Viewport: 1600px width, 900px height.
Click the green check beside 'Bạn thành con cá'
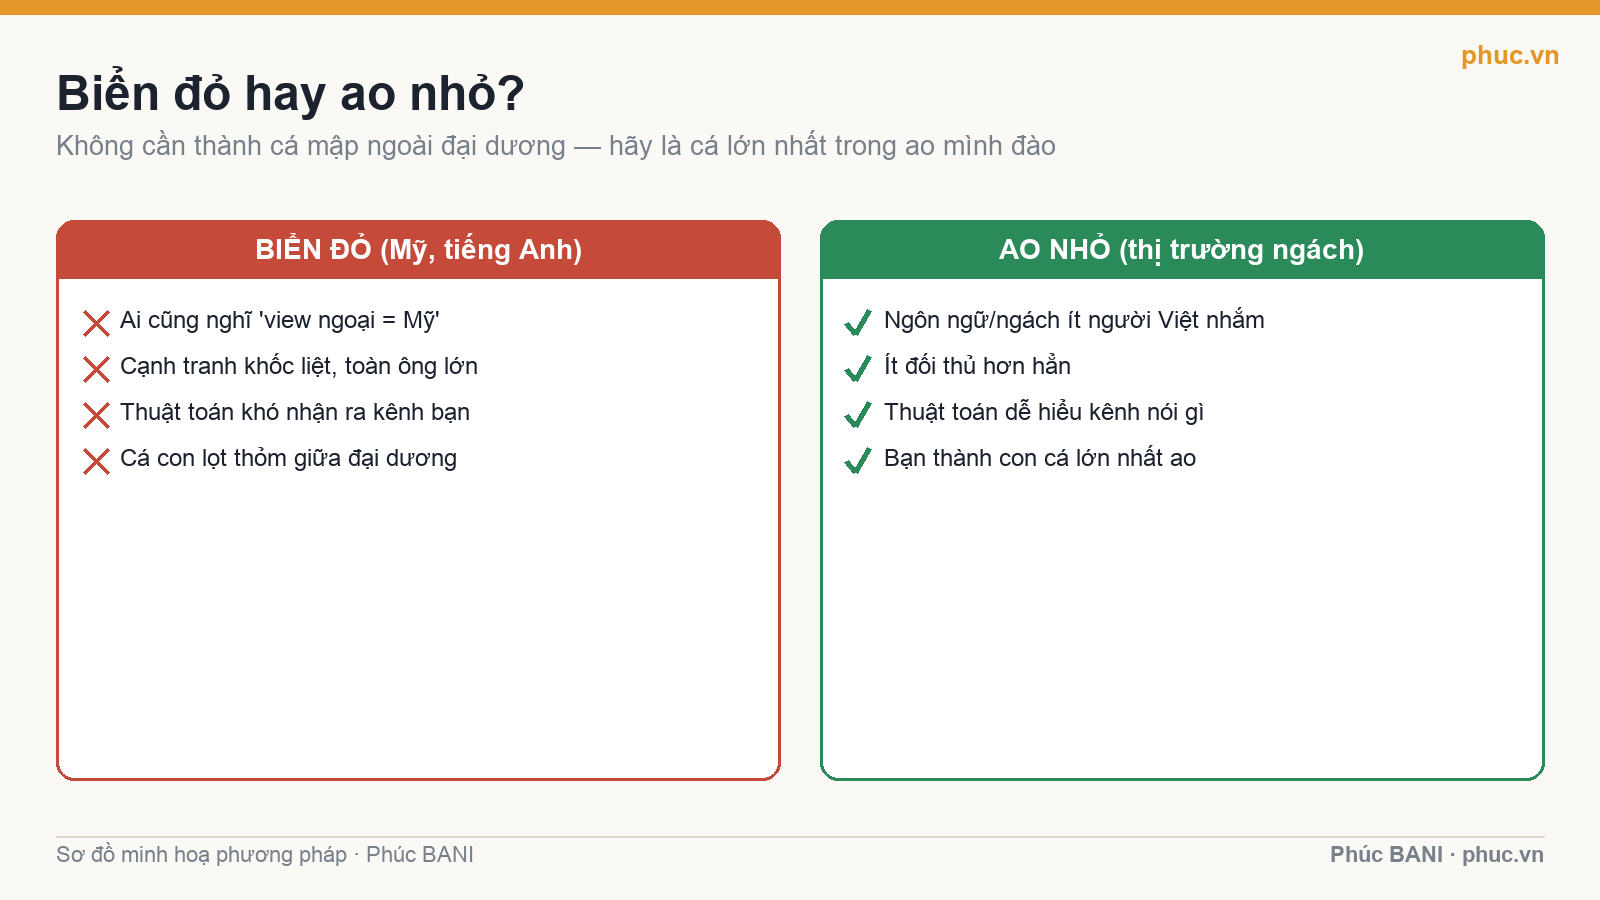[858, 460]
